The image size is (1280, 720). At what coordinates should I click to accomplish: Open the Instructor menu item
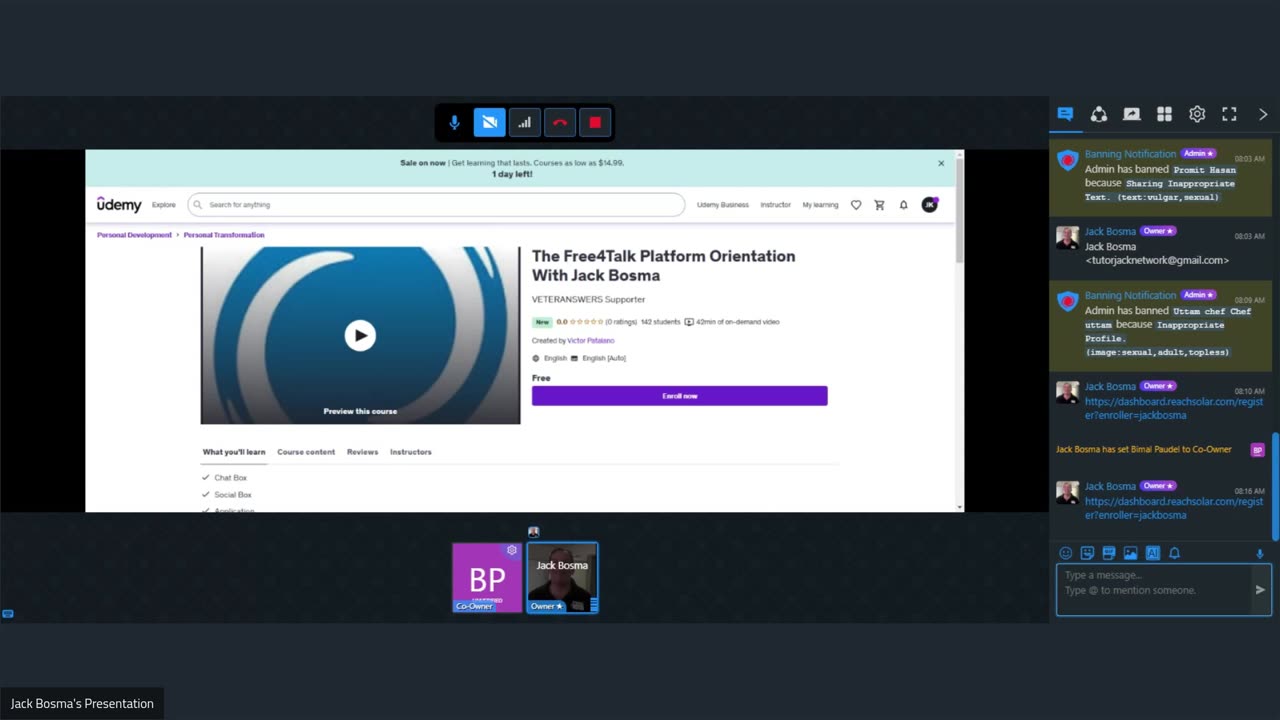(775, 205)
